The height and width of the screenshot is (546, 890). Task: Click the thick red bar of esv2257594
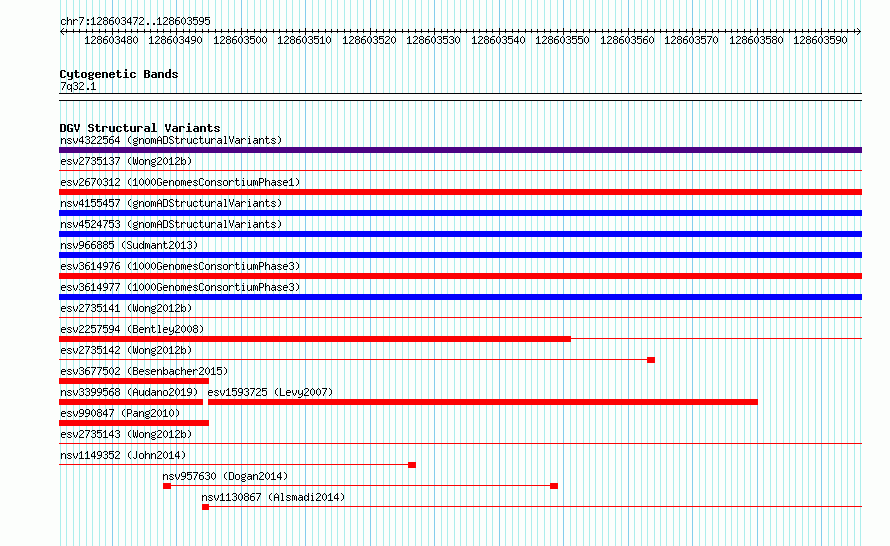click(315, 339)
